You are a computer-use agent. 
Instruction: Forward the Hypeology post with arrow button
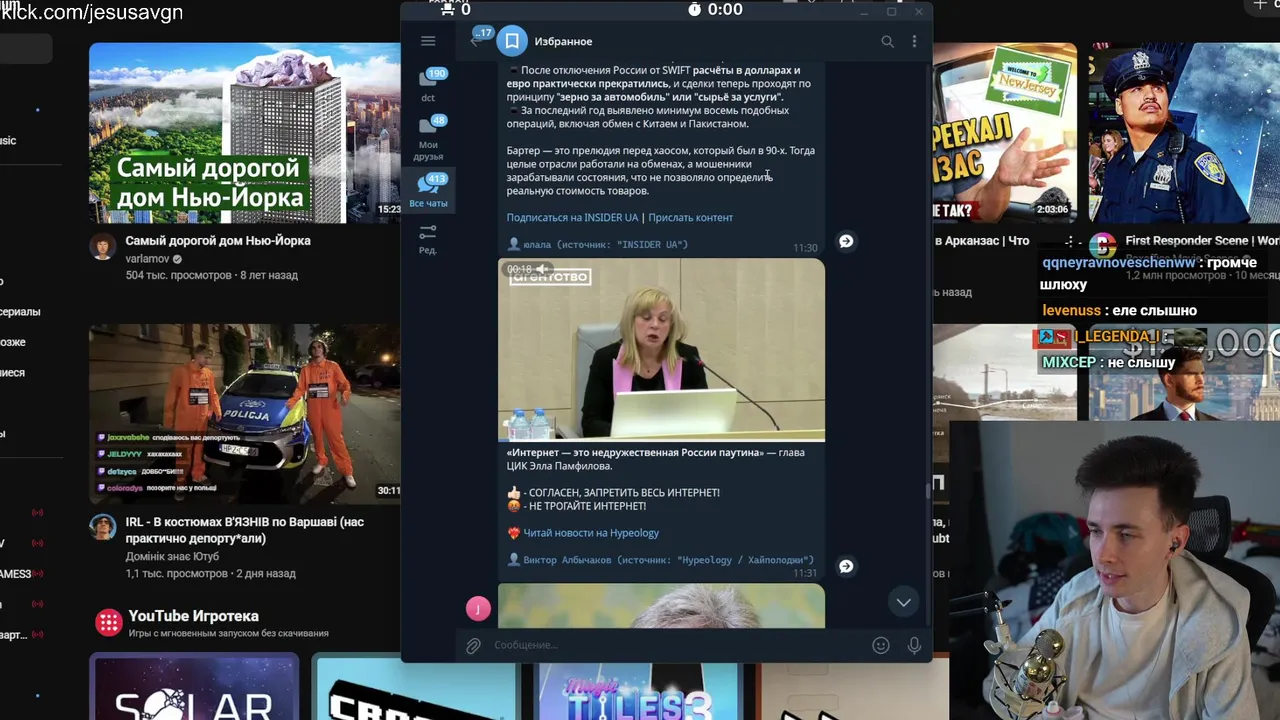[846, 566]
